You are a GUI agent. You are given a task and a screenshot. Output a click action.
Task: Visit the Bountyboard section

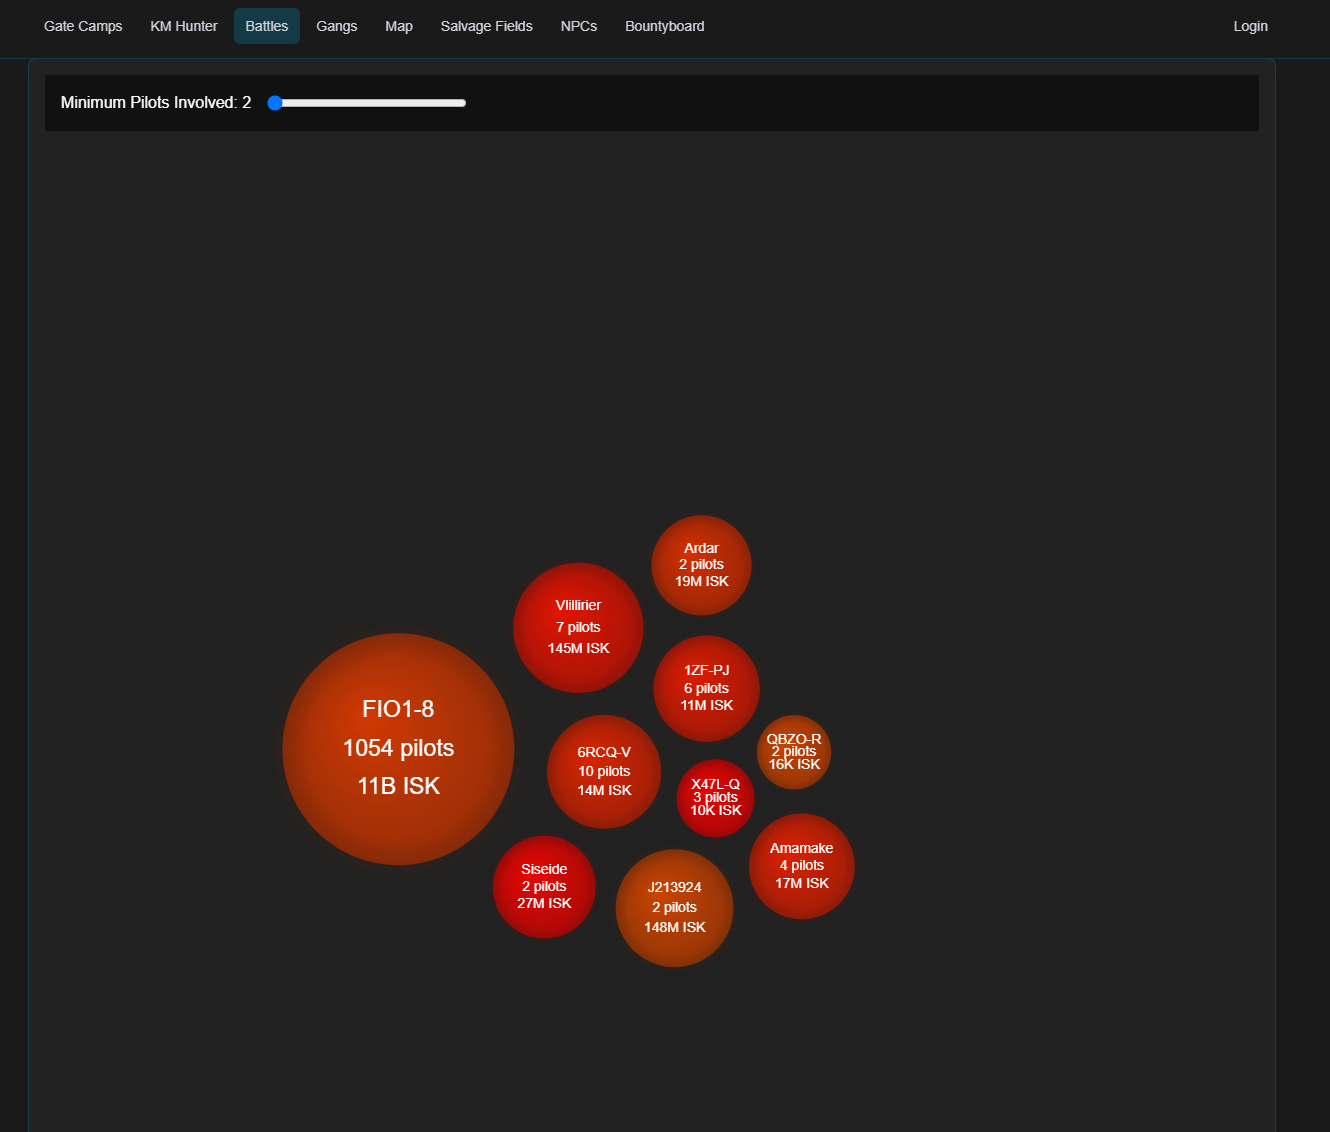pyautogui.click(x=664, y=26)
